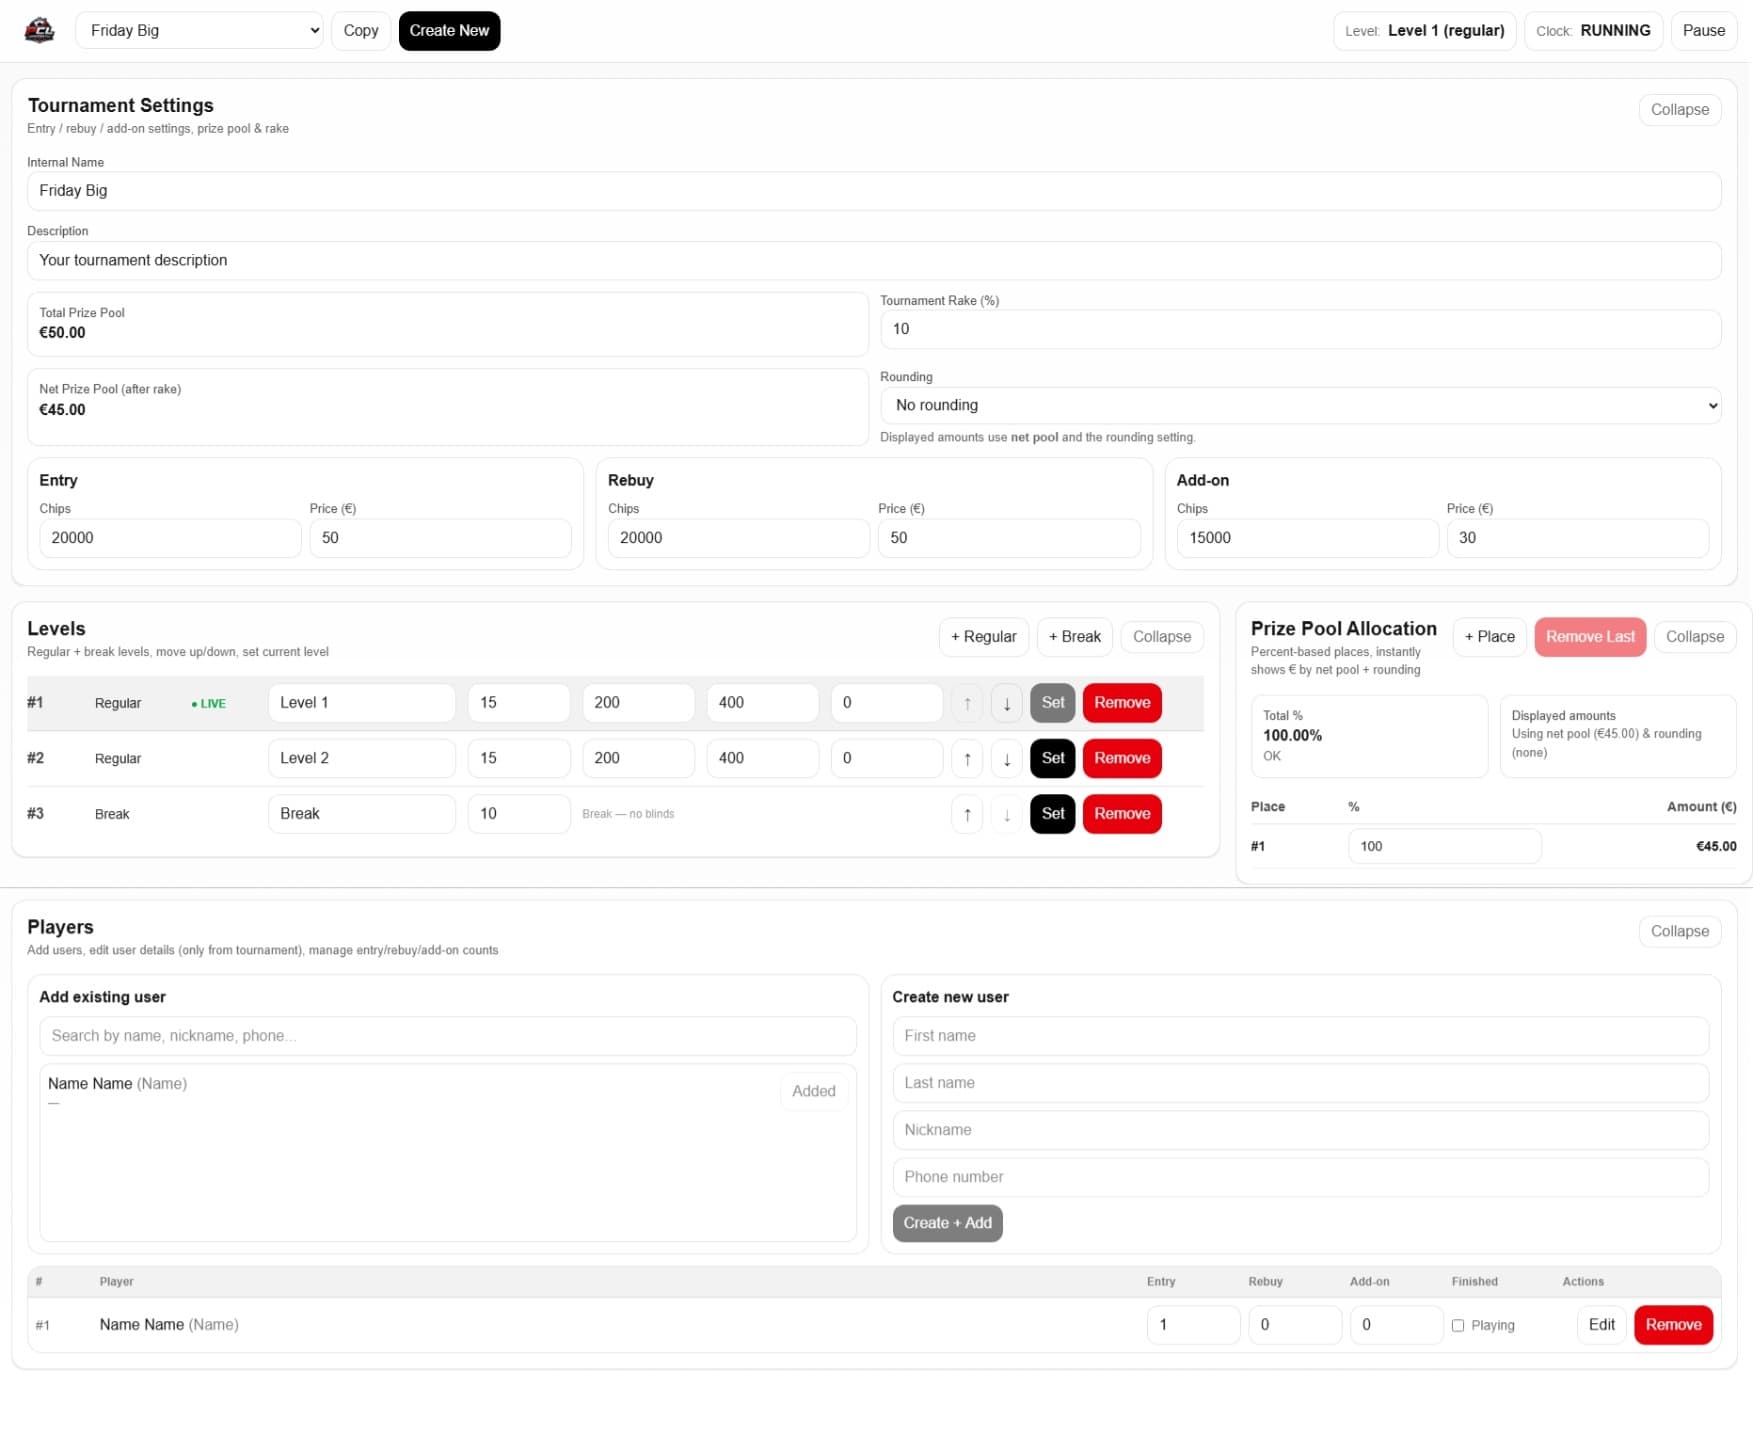Add a Regular level

983,636
